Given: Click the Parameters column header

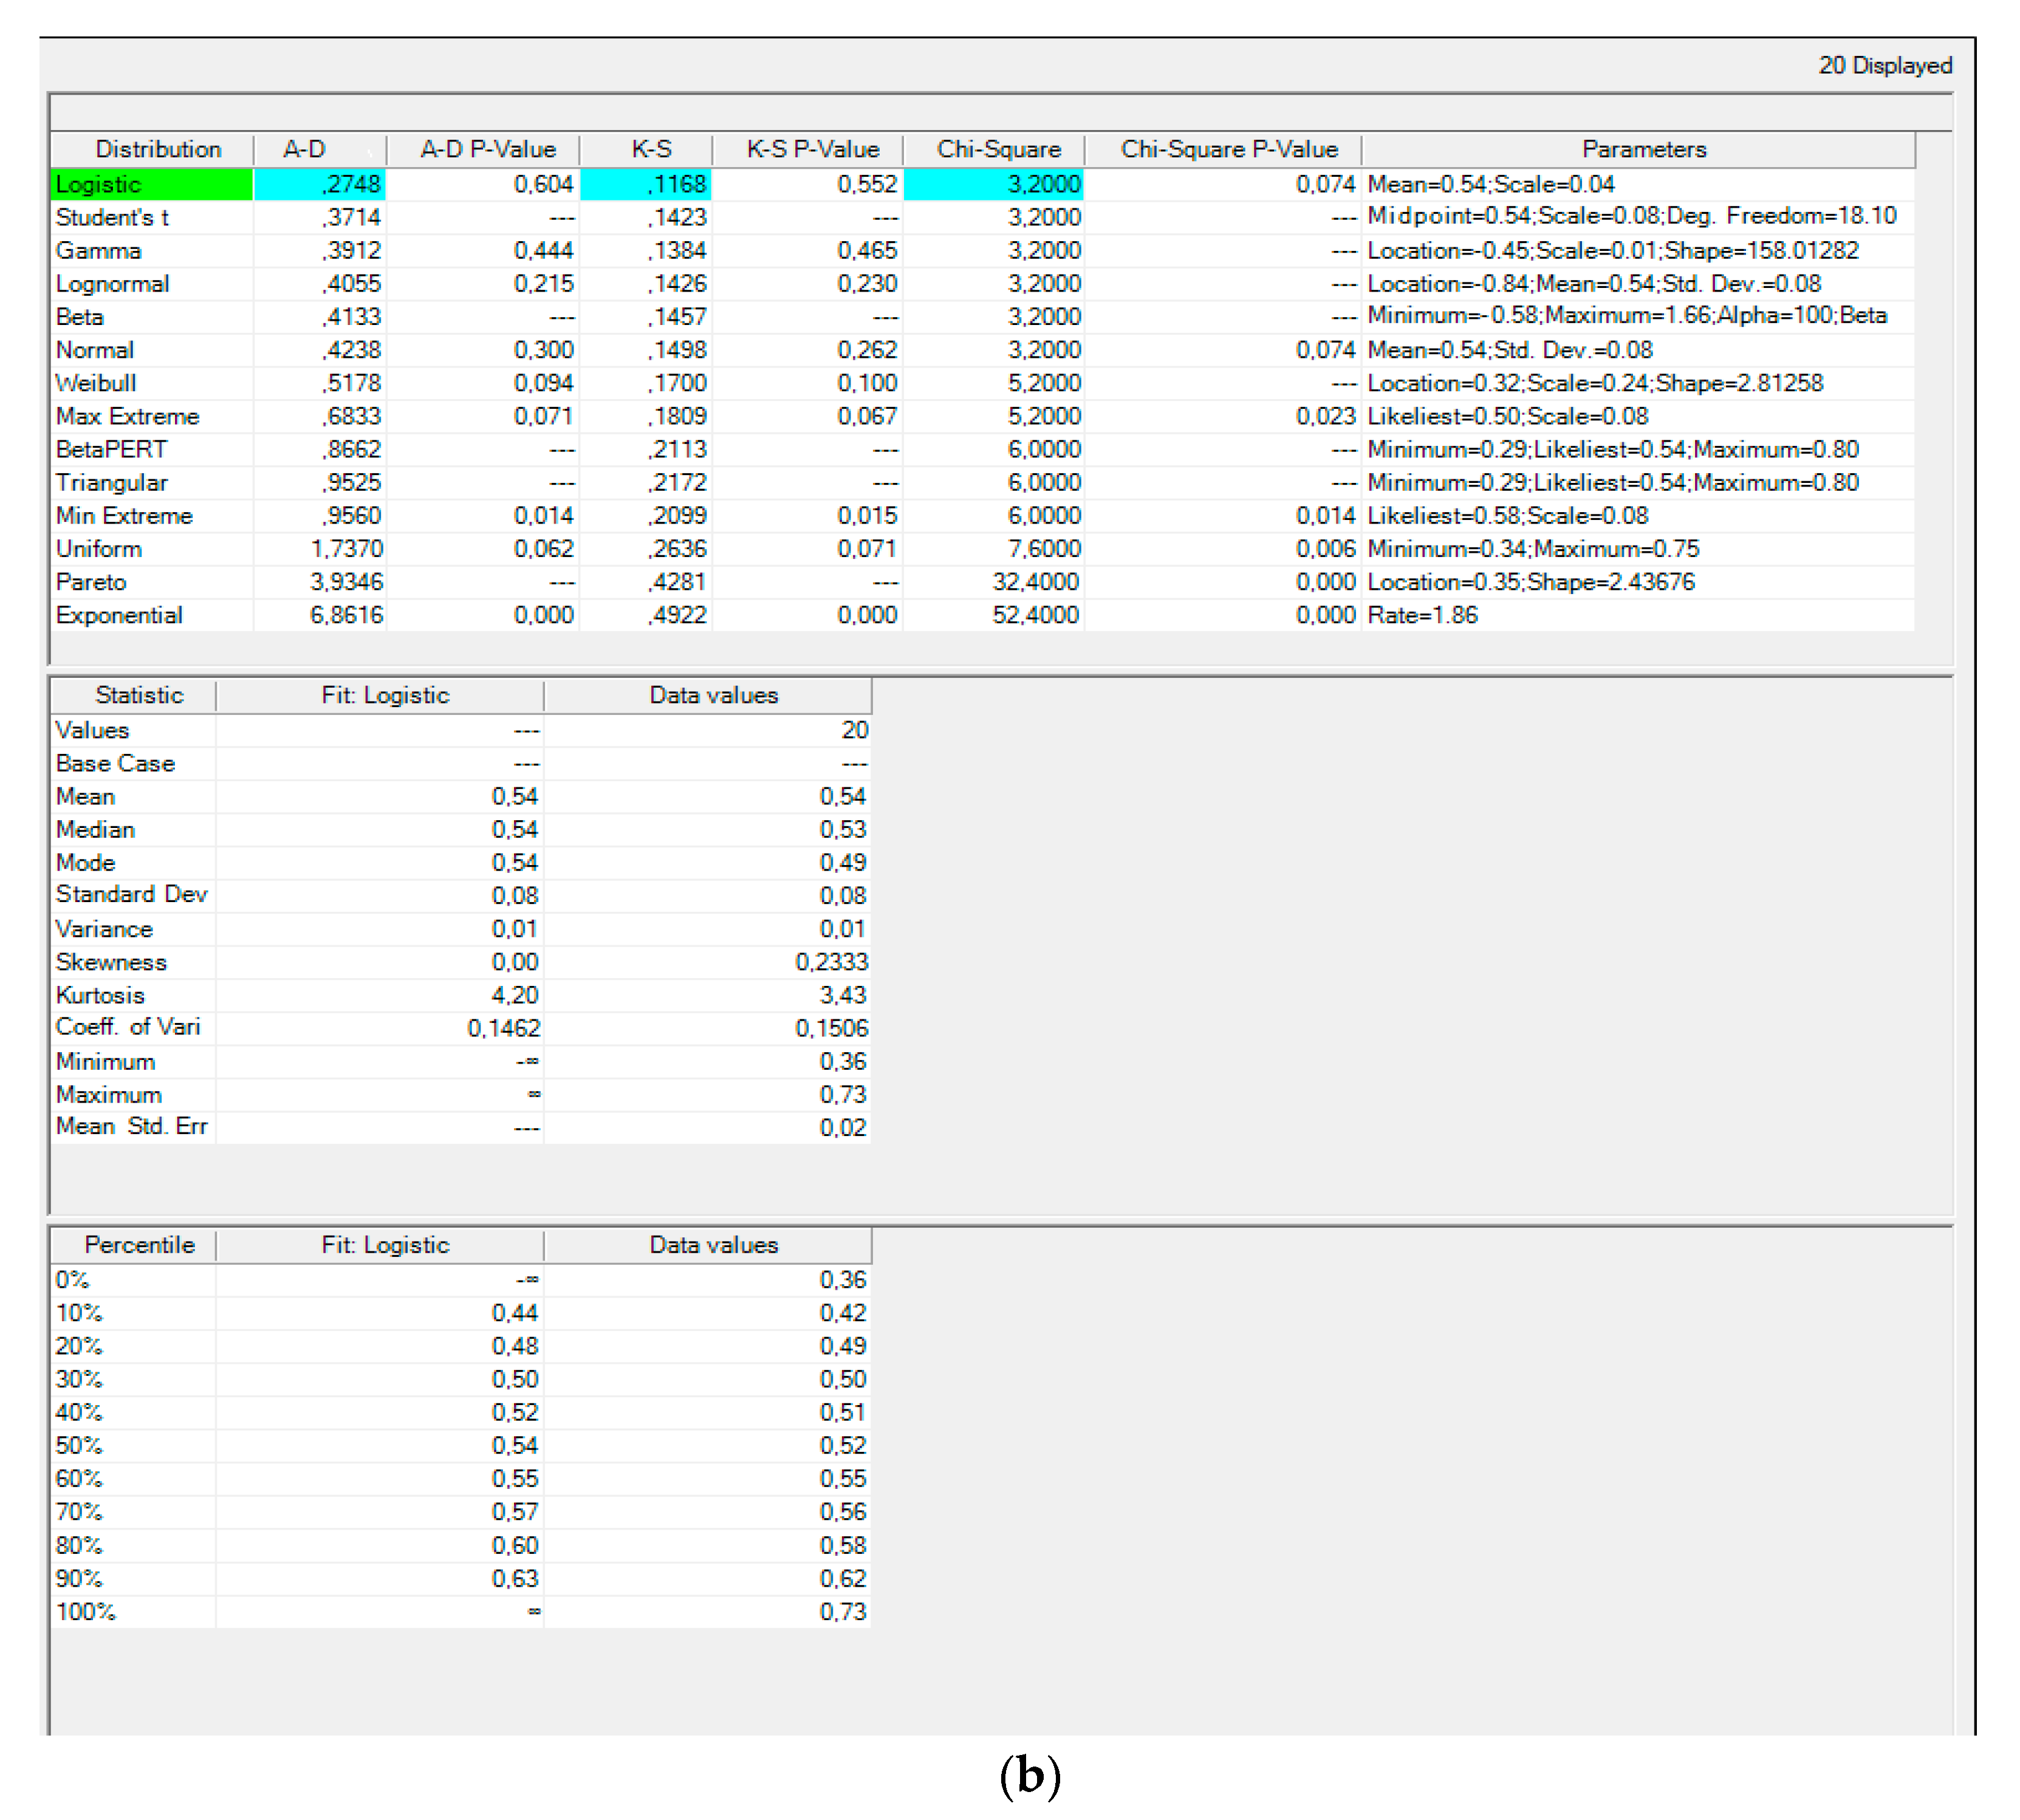Looking at the screenshot, I should click(1643, 149).
